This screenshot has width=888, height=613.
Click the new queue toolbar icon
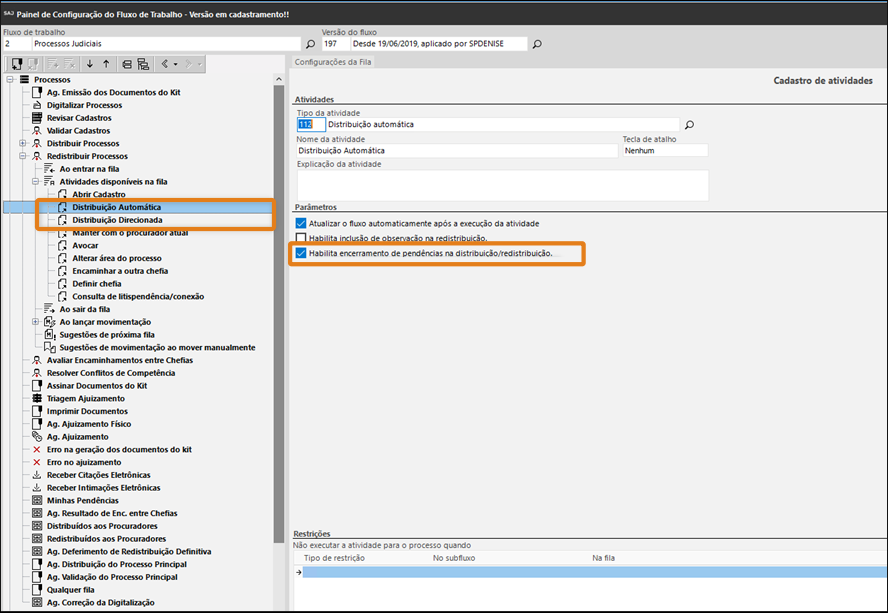(x=17, y=64)
